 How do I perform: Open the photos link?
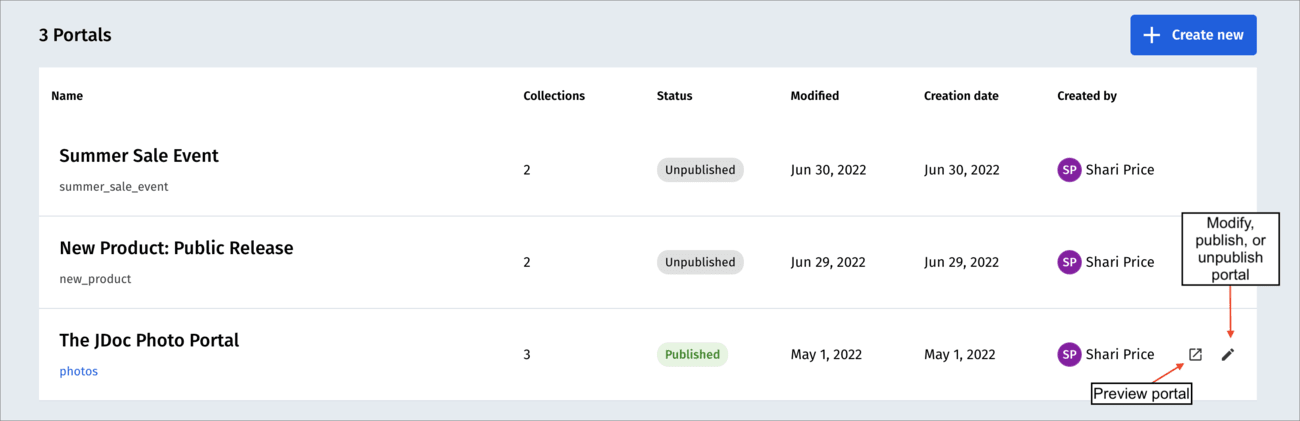(78, 371)
